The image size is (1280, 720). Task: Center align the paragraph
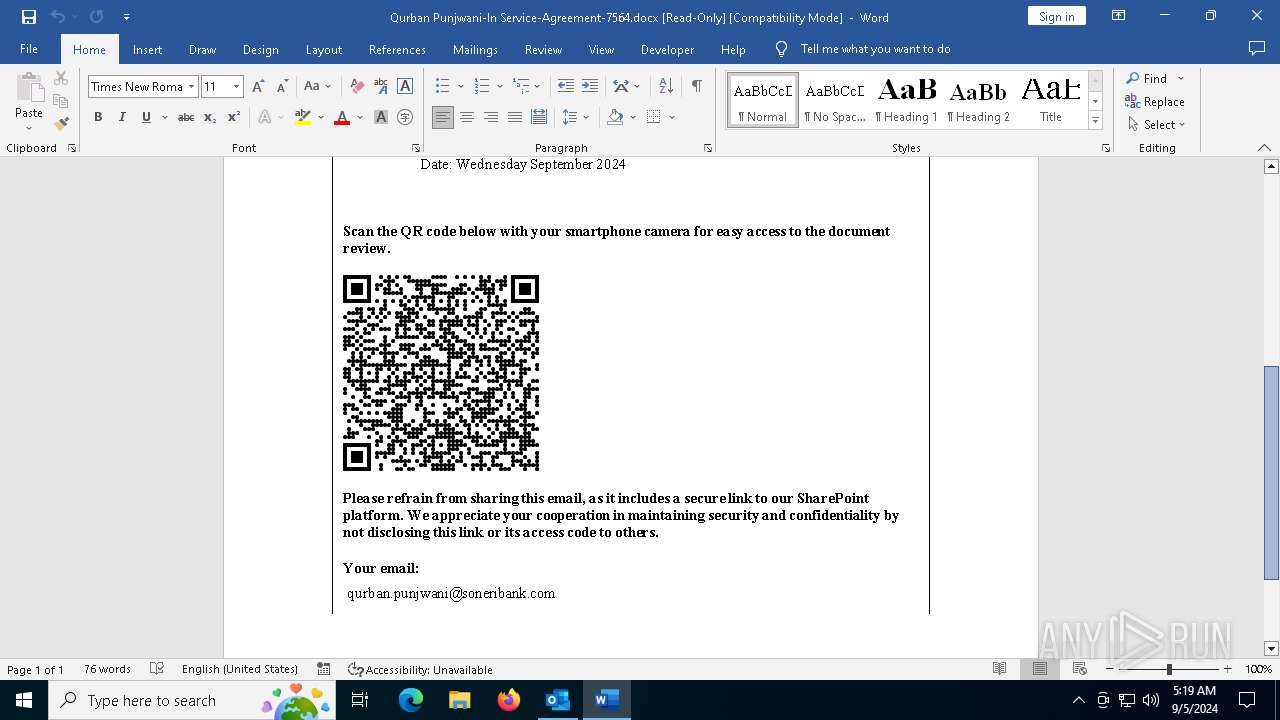click(x=467, y=117)
